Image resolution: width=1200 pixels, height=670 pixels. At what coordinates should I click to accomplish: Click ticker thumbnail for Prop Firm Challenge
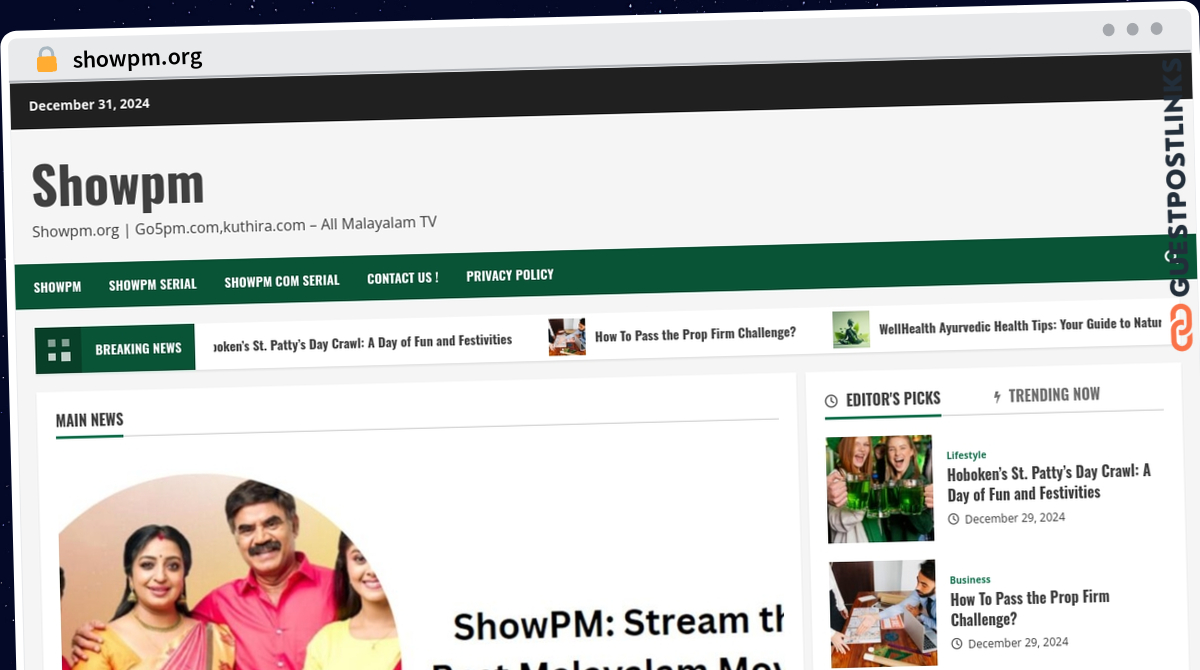coord(567,337)
